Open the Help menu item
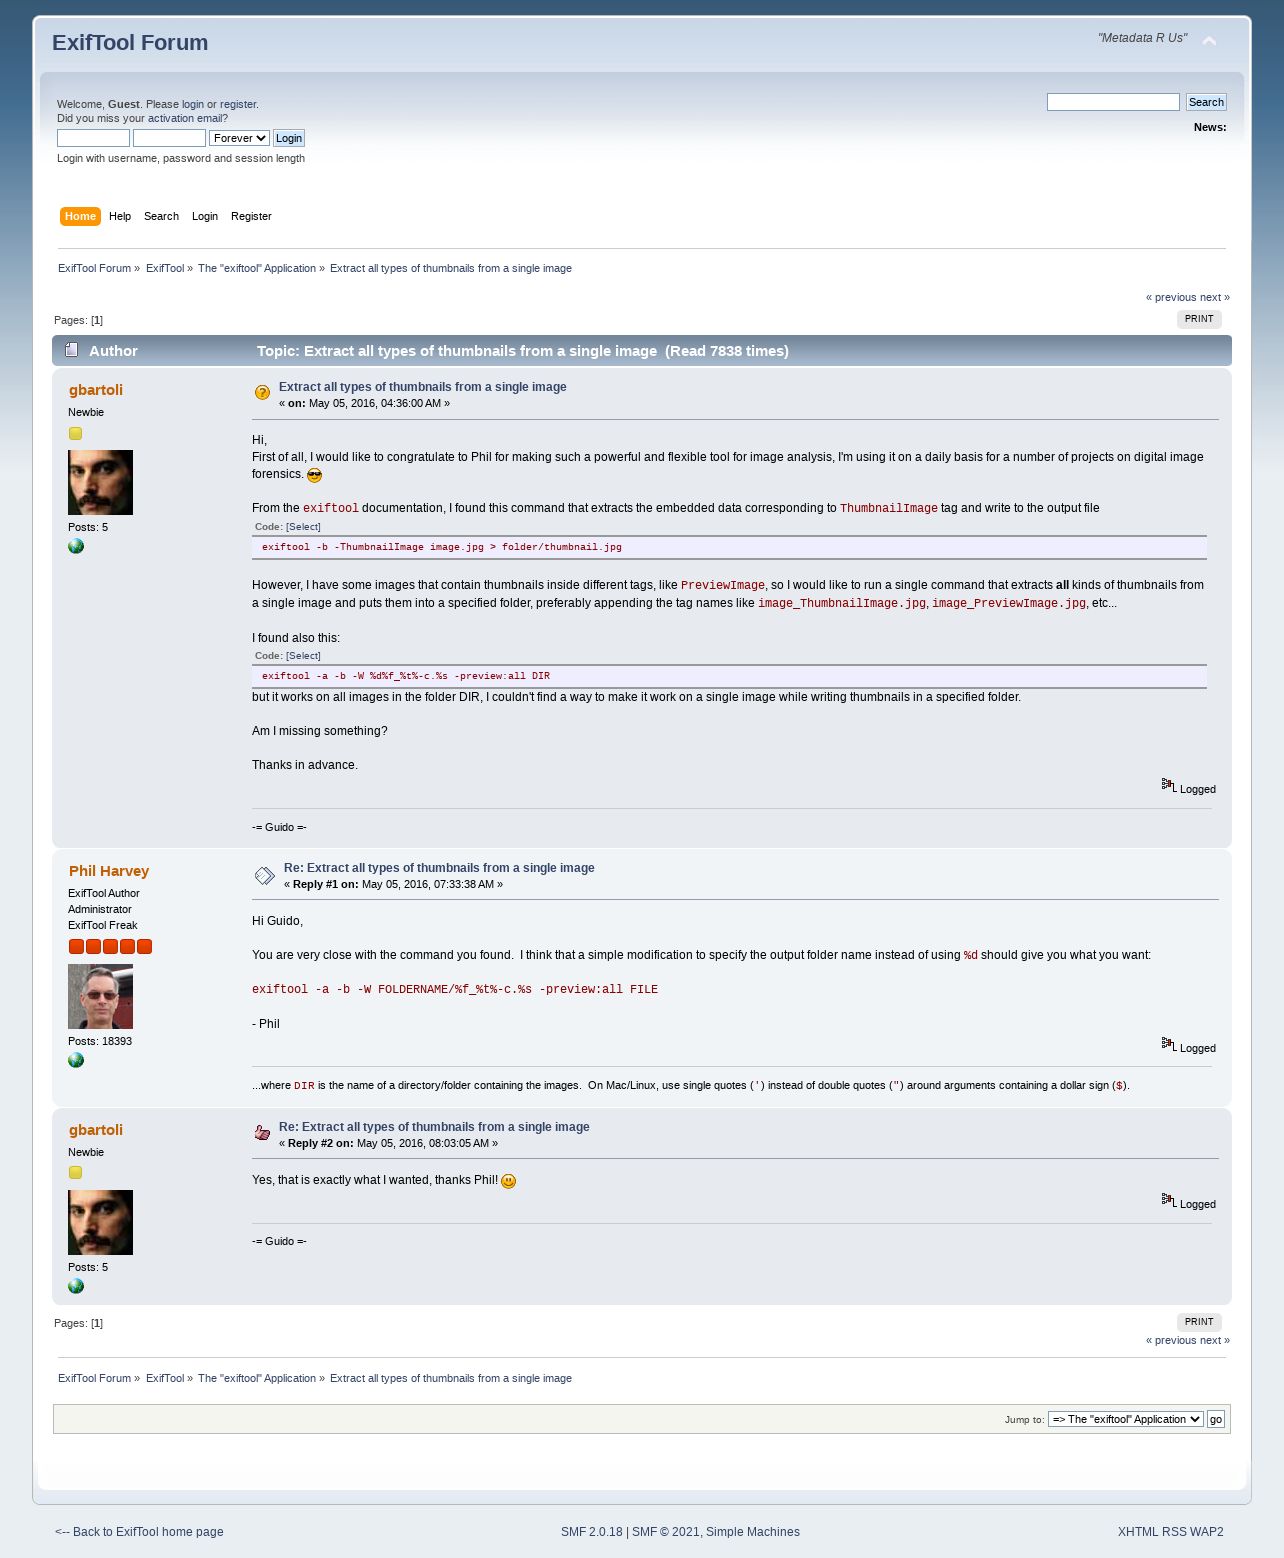1284x1558 pixels. click(120, 216)
